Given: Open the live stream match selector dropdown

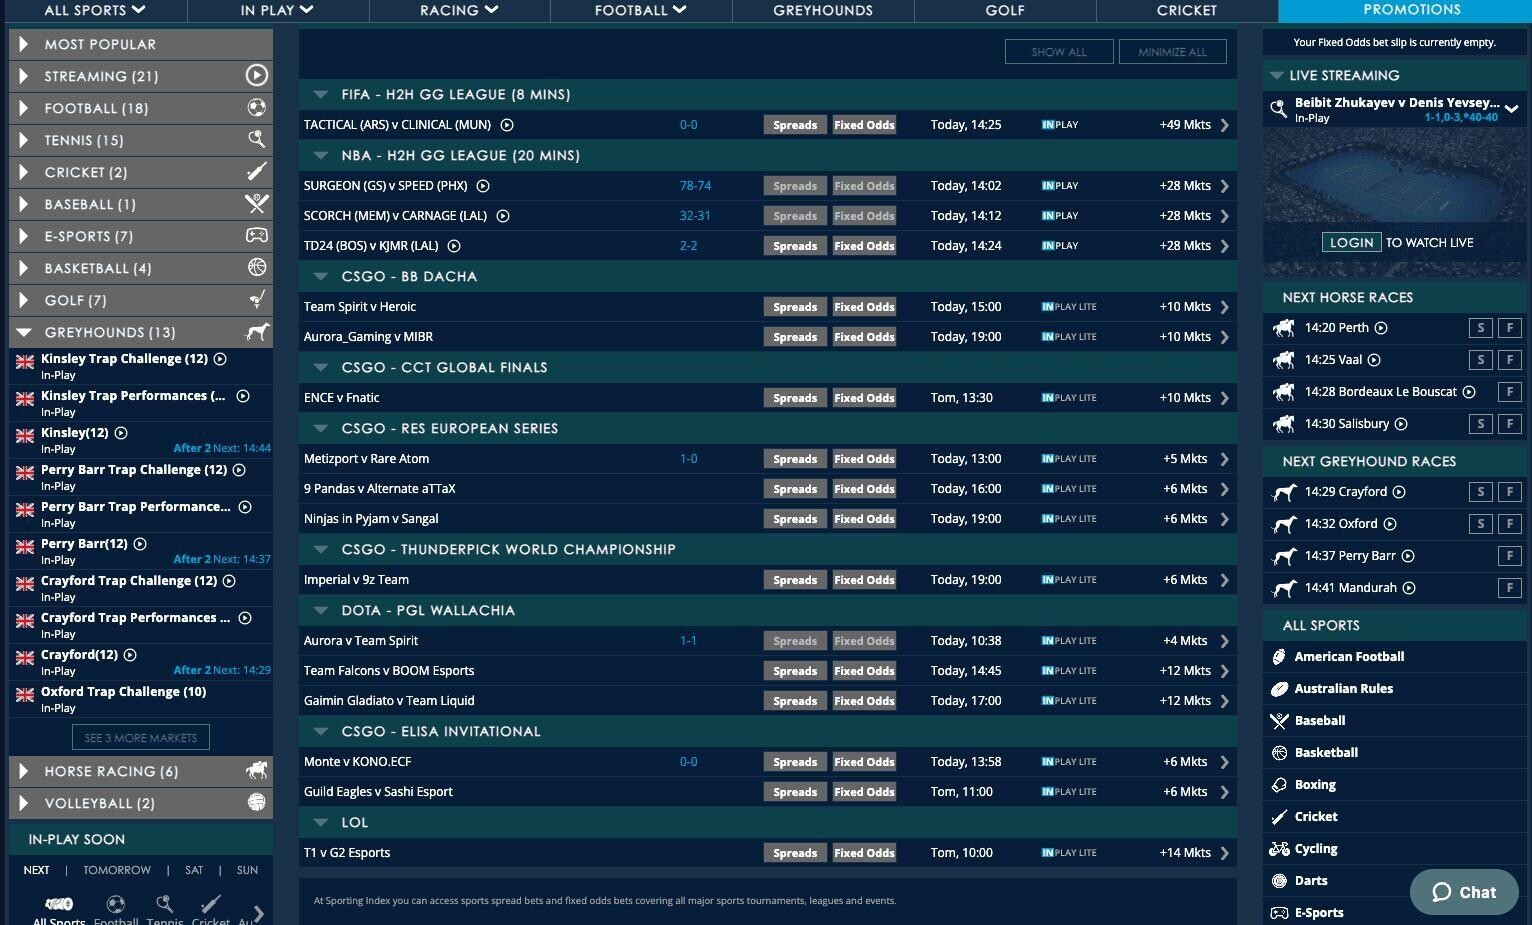Looking at the screenshot, I should click(1511, 109).
